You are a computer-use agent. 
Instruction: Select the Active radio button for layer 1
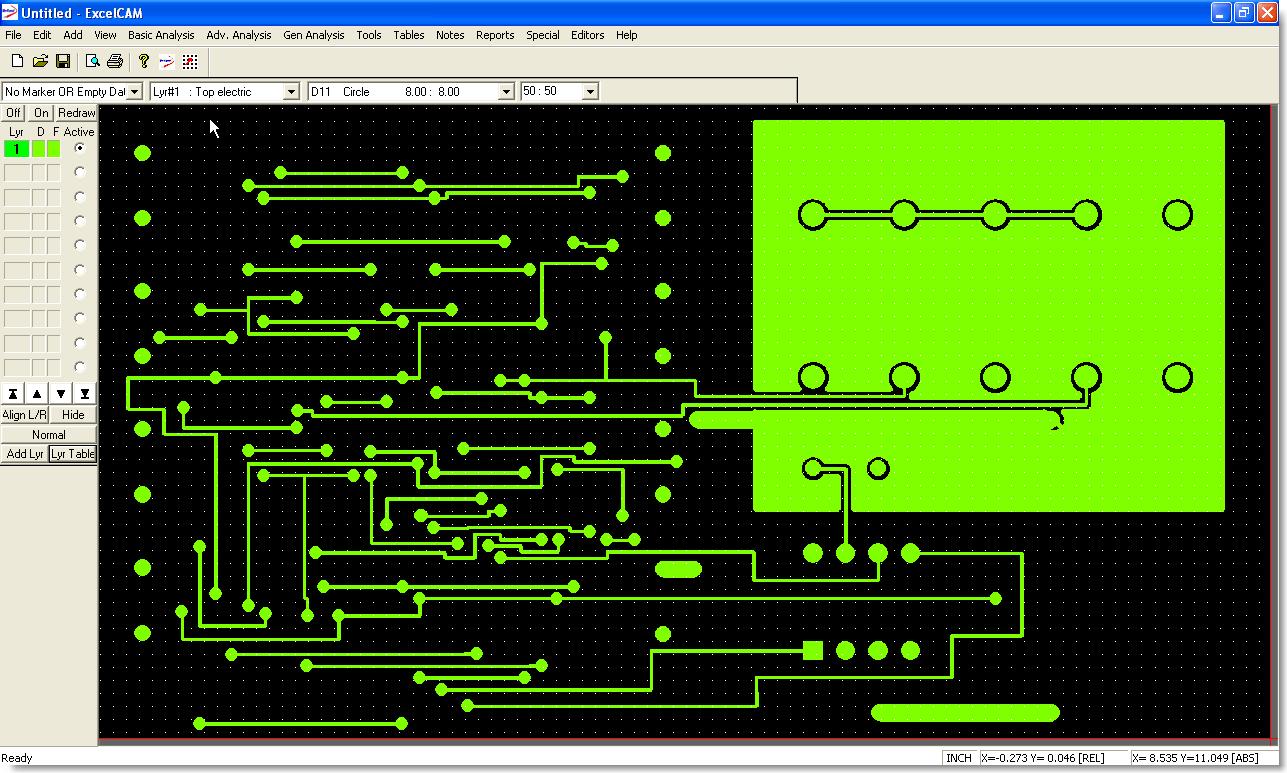point(80,148)
